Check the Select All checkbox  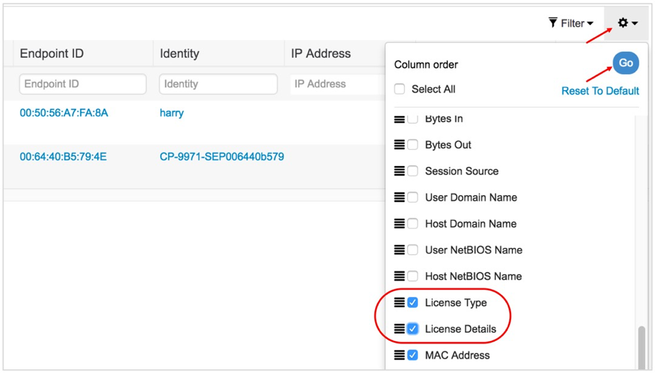click(x=400, y=89)
